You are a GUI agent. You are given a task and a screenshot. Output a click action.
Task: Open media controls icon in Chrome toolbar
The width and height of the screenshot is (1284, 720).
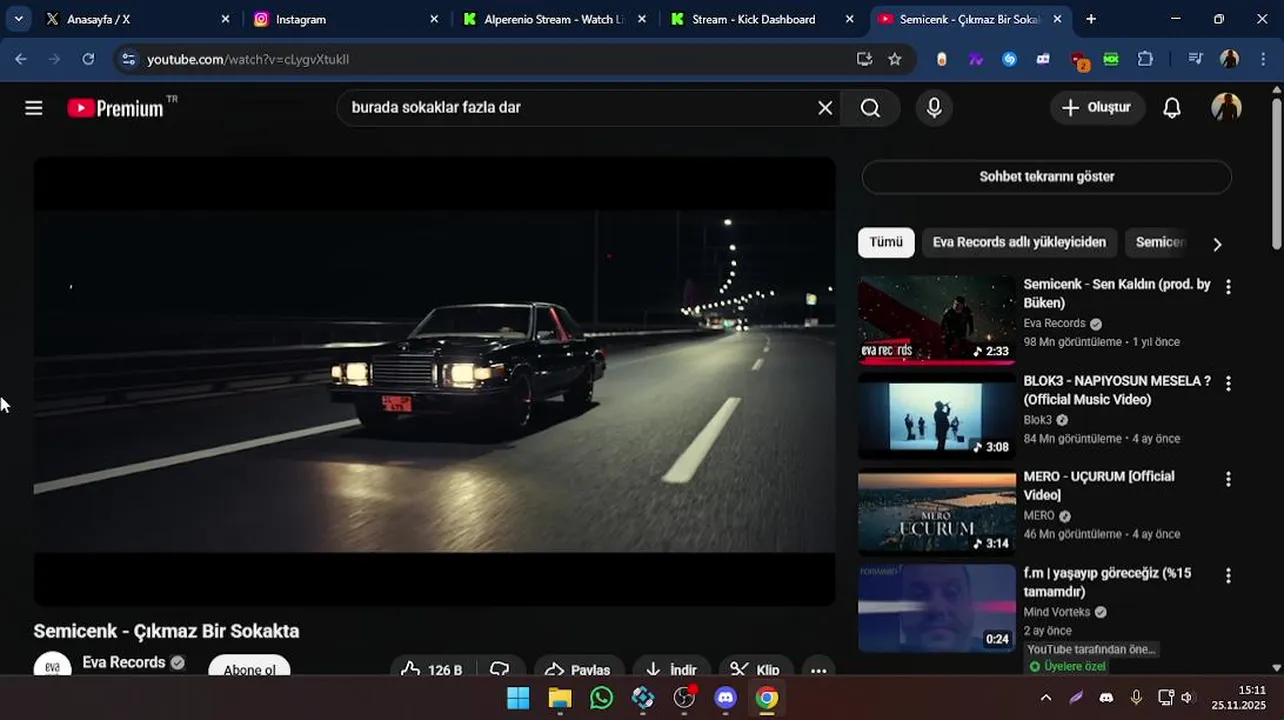pyautogui.click(x=1195, y=59)
